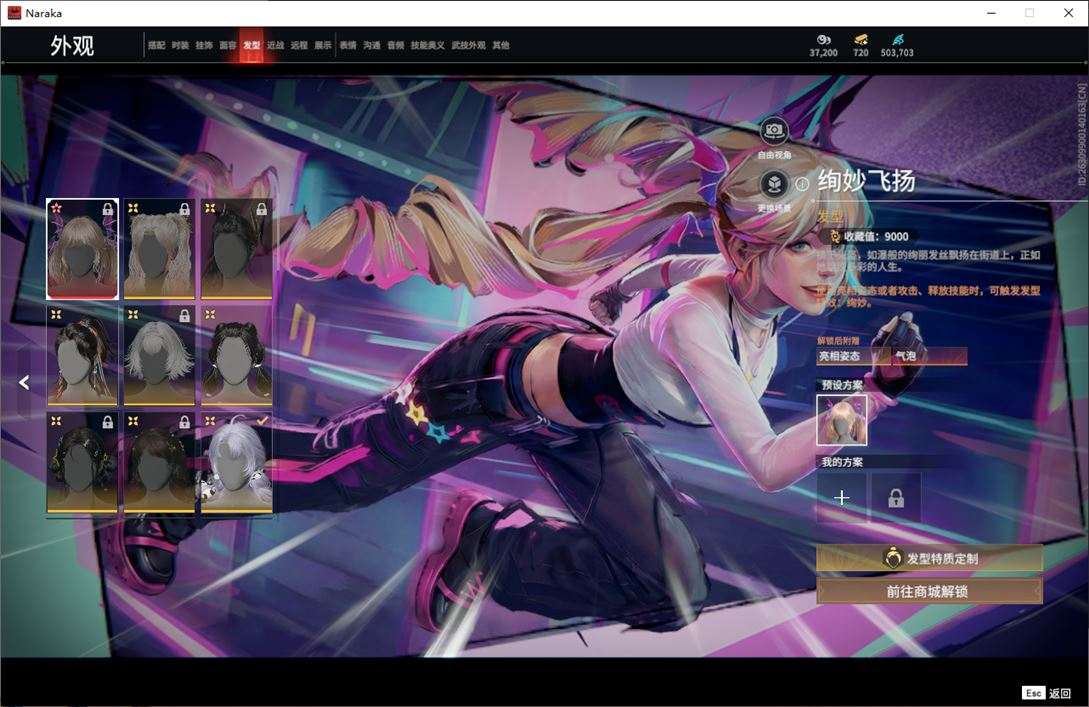The width and height of the screenshot is (1089, 707).
Task: Click the 解锁后附赠 label
Action: [838, 341]
